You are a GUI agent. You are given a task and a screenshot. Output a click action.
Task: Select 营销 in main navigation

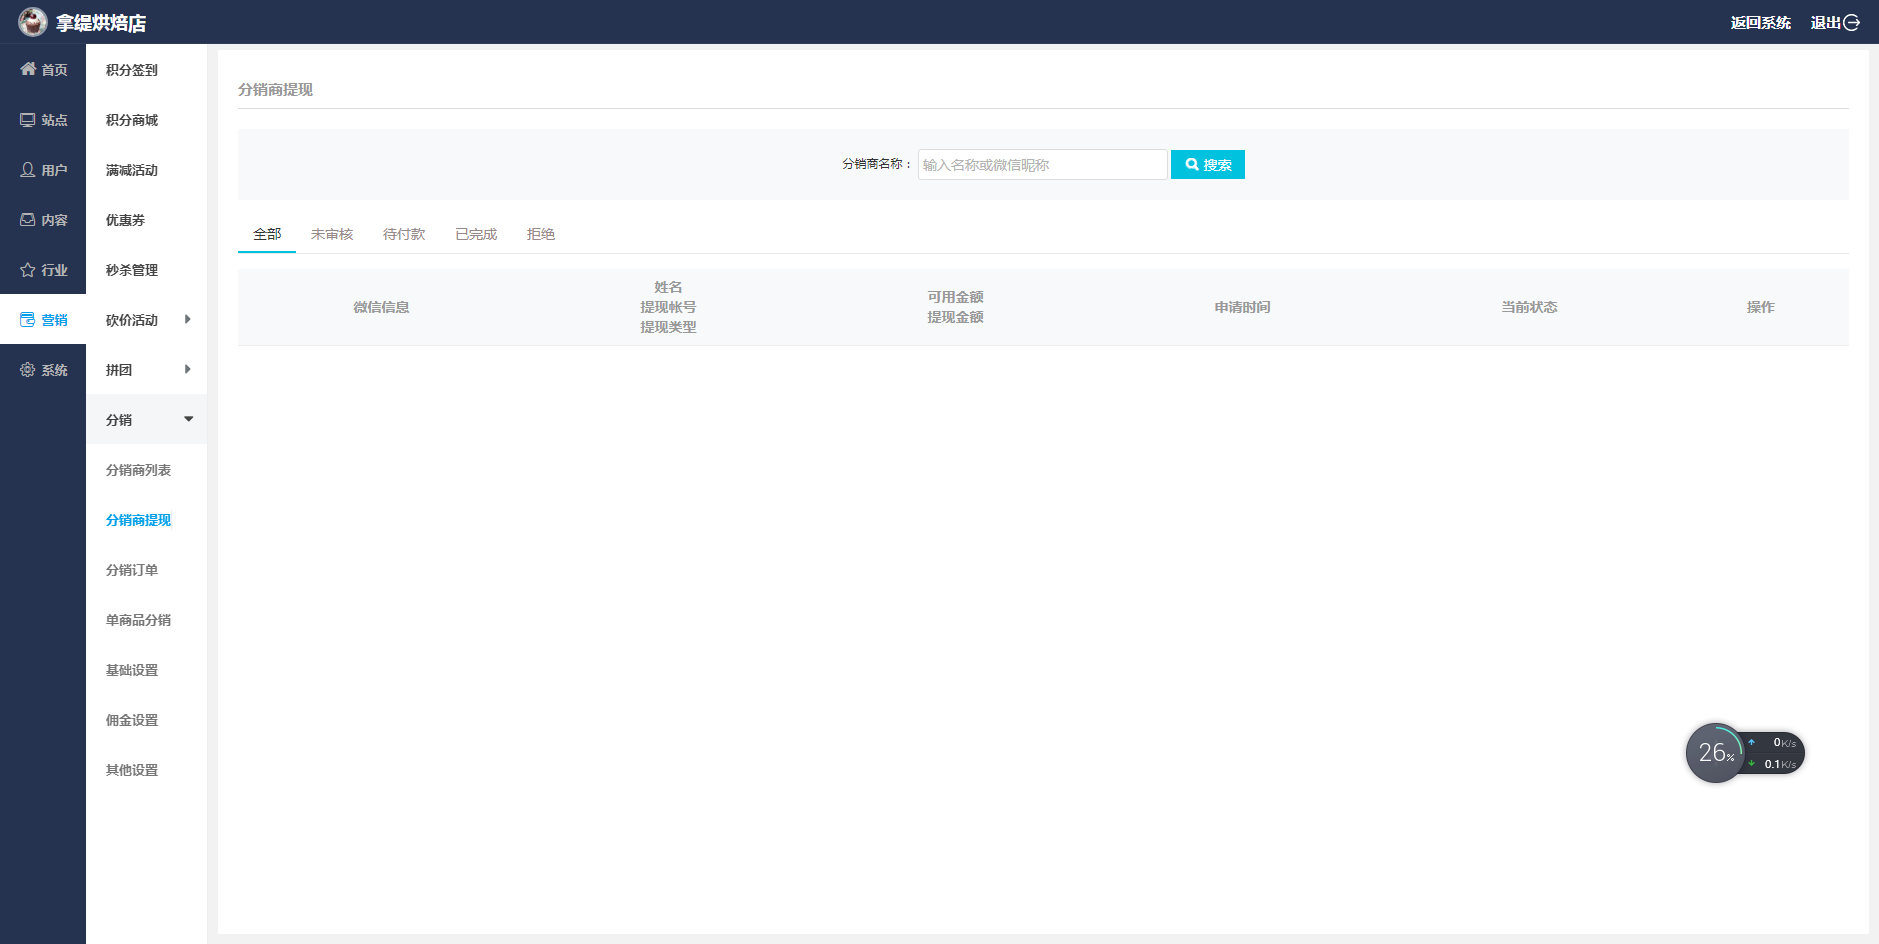43,320
